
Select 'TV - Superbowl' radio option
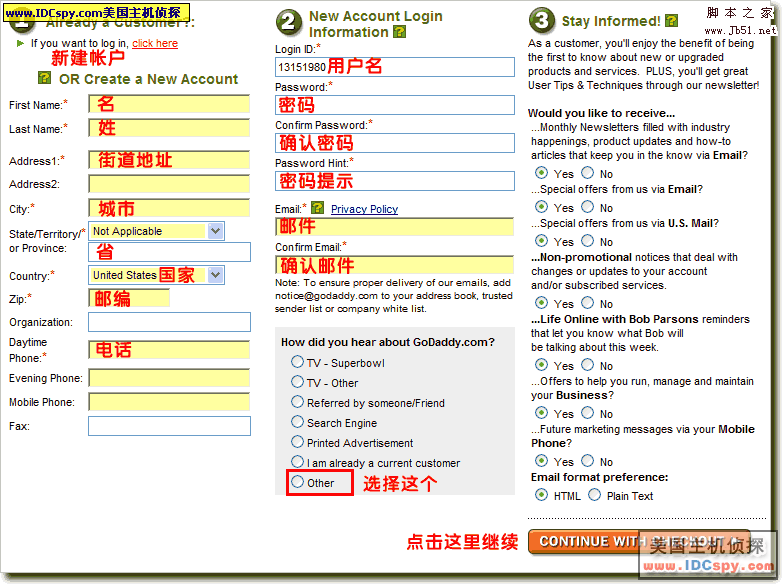pos(297,362)
